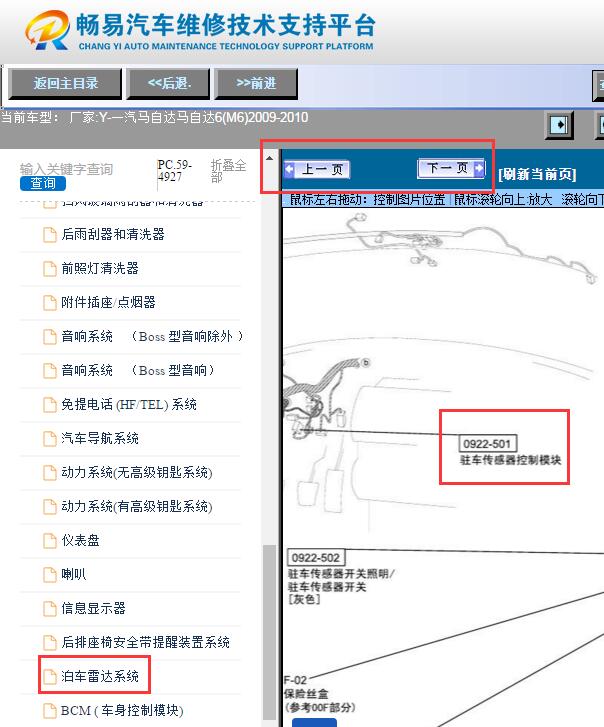
Task: Click document icon beside 音响系统 (Boss 型音响除外)
Action: click(x=50, y=337)
